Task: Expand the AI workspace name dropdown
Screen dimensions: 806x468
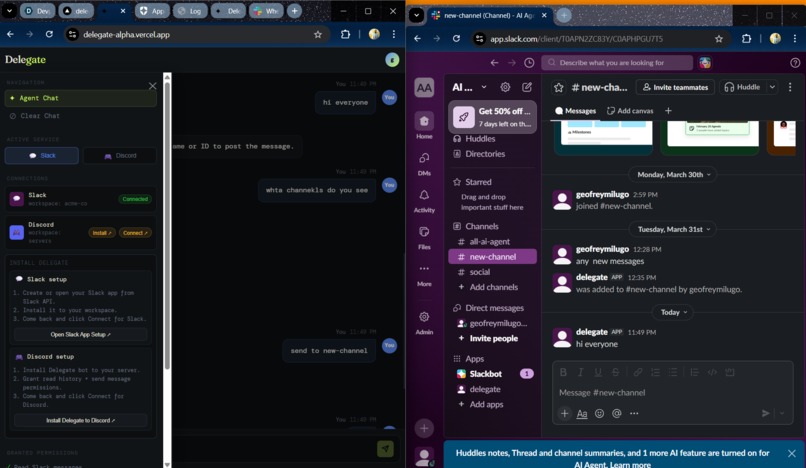Action: pos(484,87)
